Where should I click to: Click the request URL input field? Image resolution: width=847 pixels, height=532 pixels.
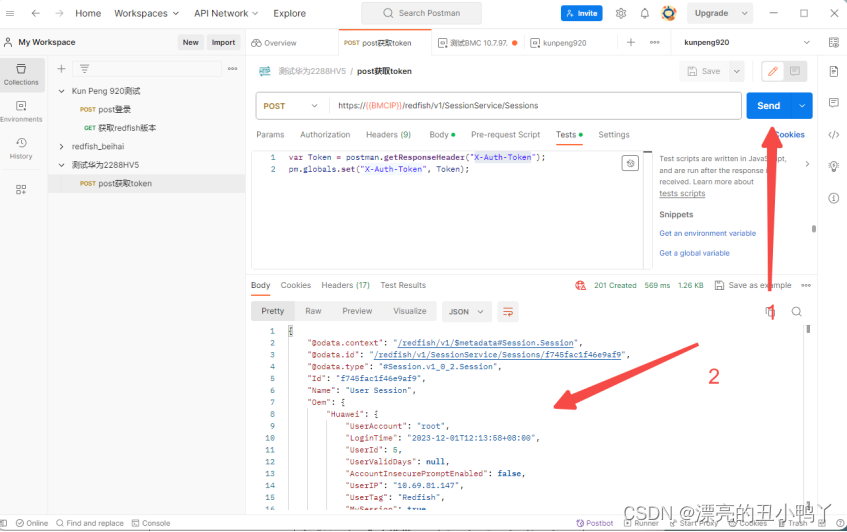535,105
